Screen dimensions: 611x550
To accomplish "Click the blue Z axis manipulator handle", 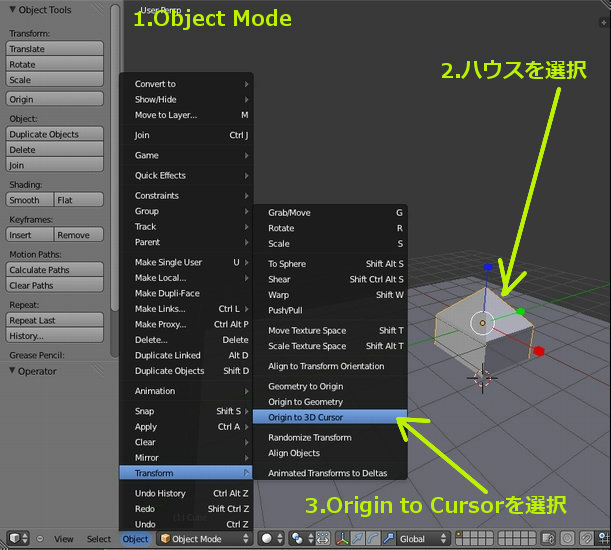I will coord(488,267).
